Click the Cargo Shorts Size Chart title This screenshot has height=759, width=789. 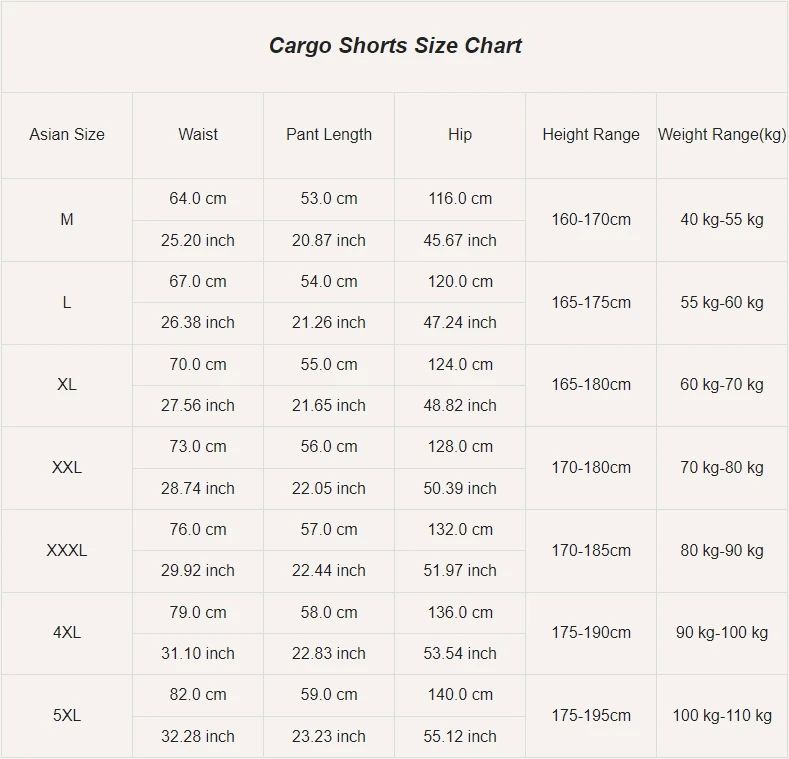395,46
